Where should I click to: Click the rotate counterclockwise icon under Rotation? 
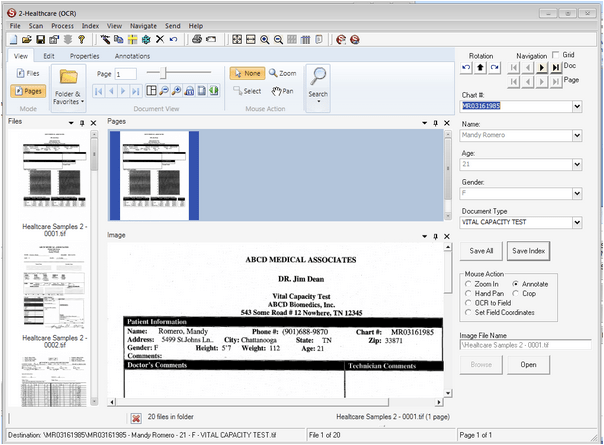pos(466,68)
